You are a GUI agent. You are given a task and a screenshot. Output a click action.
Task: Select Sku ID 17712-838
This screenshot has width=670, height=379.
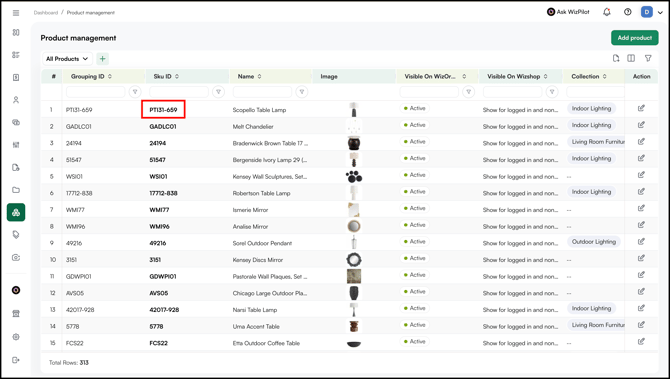pyautogui.click(x=163, y=193)
